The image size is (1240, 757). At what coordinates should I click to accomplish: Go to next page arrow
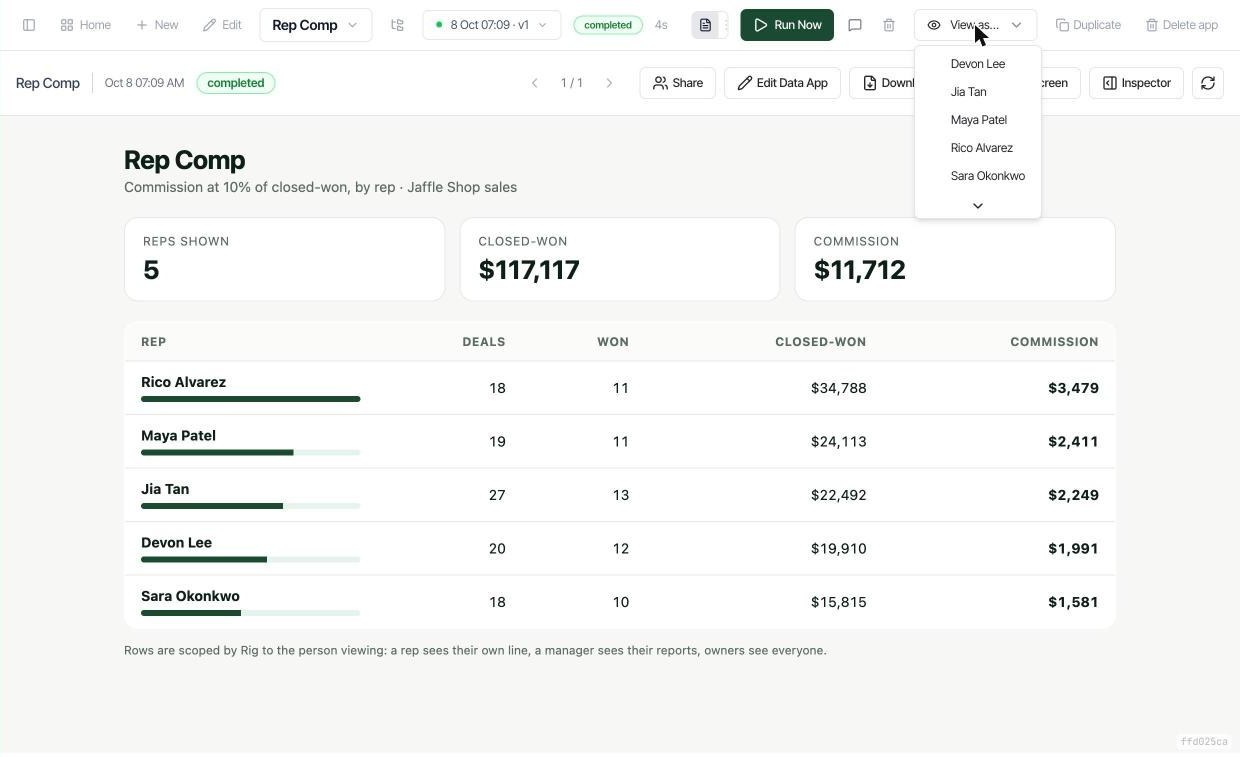click(609, 83)
